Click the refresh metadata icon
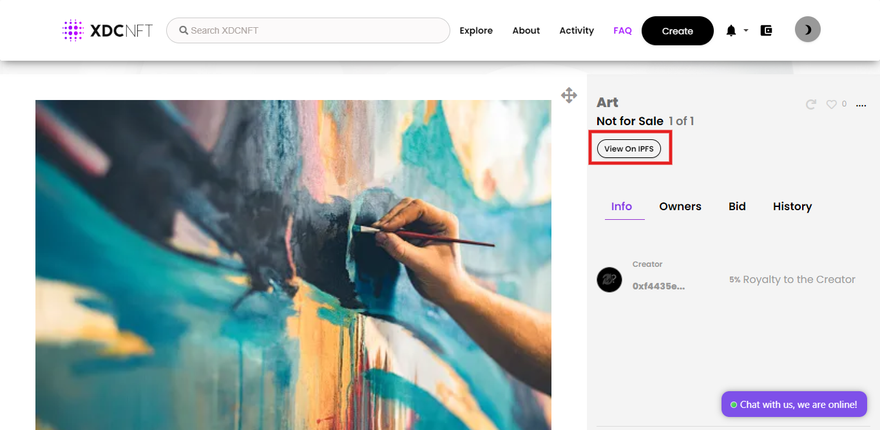The width and height of the screenshot is (880, 430). pos(810,104)
